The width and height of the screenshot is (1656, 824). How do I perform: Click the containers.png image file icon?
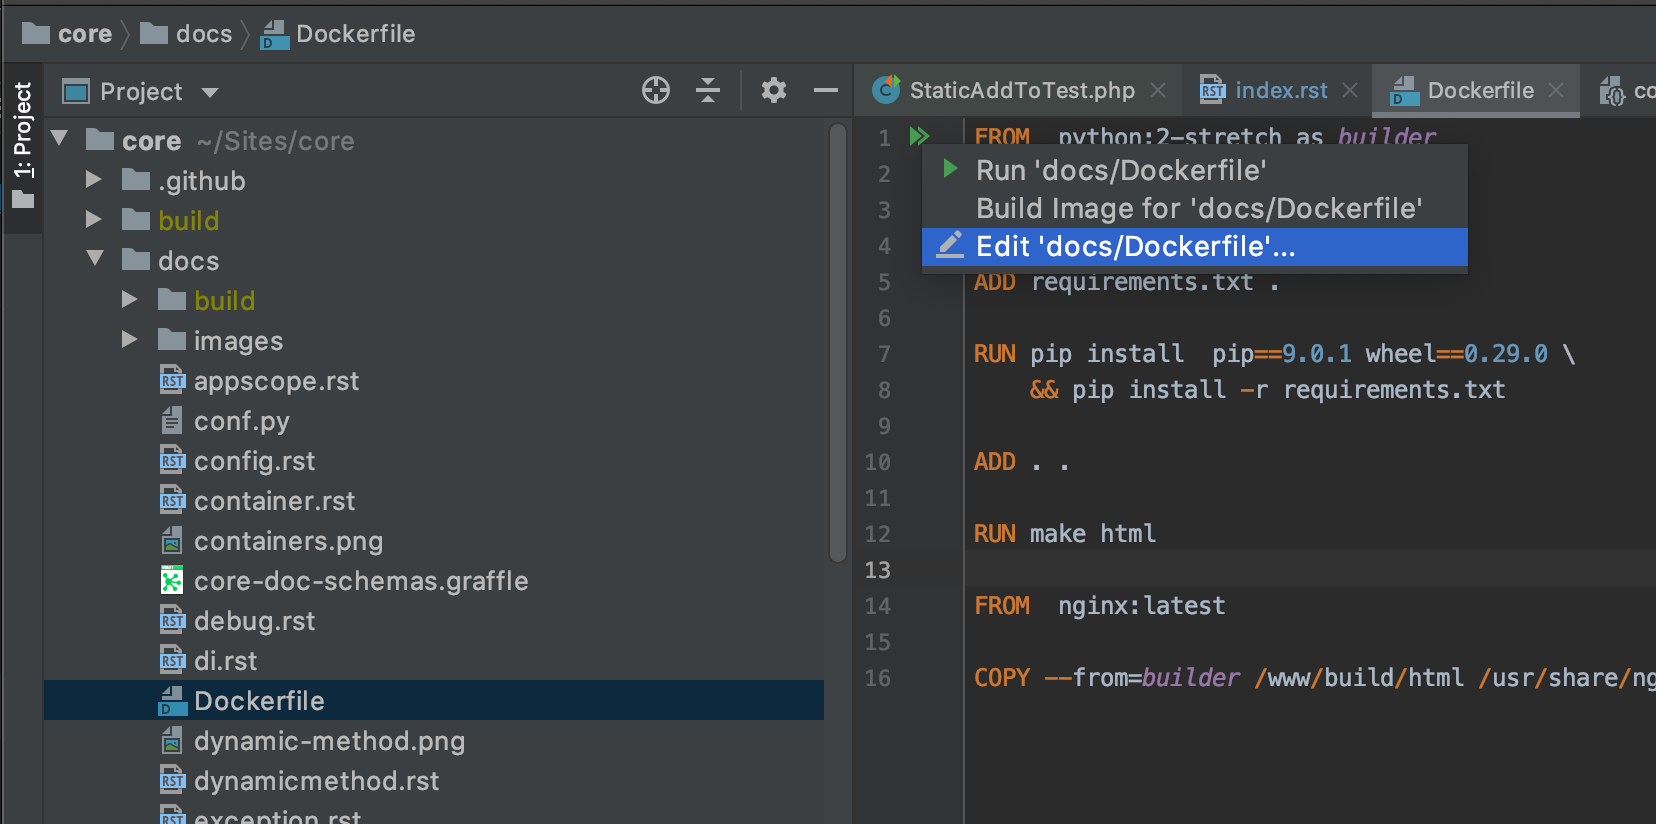(172, 540)
